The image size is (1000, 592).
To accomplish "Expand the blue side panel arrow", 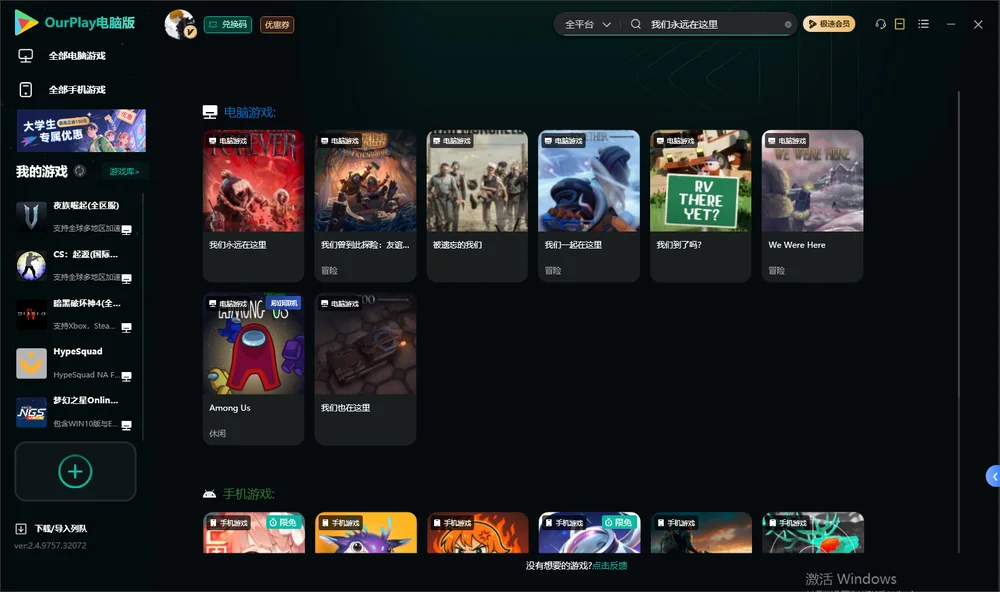I will (x=994, y=477).
